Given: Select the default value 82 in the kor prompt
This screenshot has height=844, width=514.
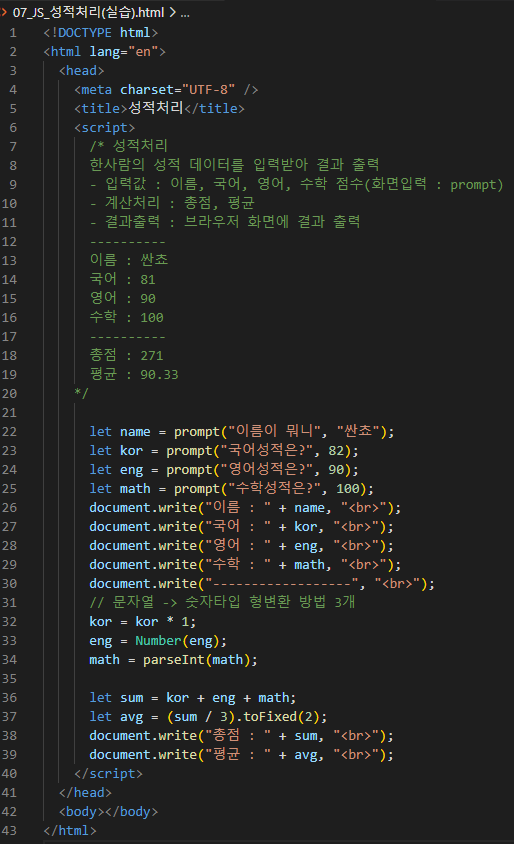Looking at the screenshot, I should (x=336, y=451).
